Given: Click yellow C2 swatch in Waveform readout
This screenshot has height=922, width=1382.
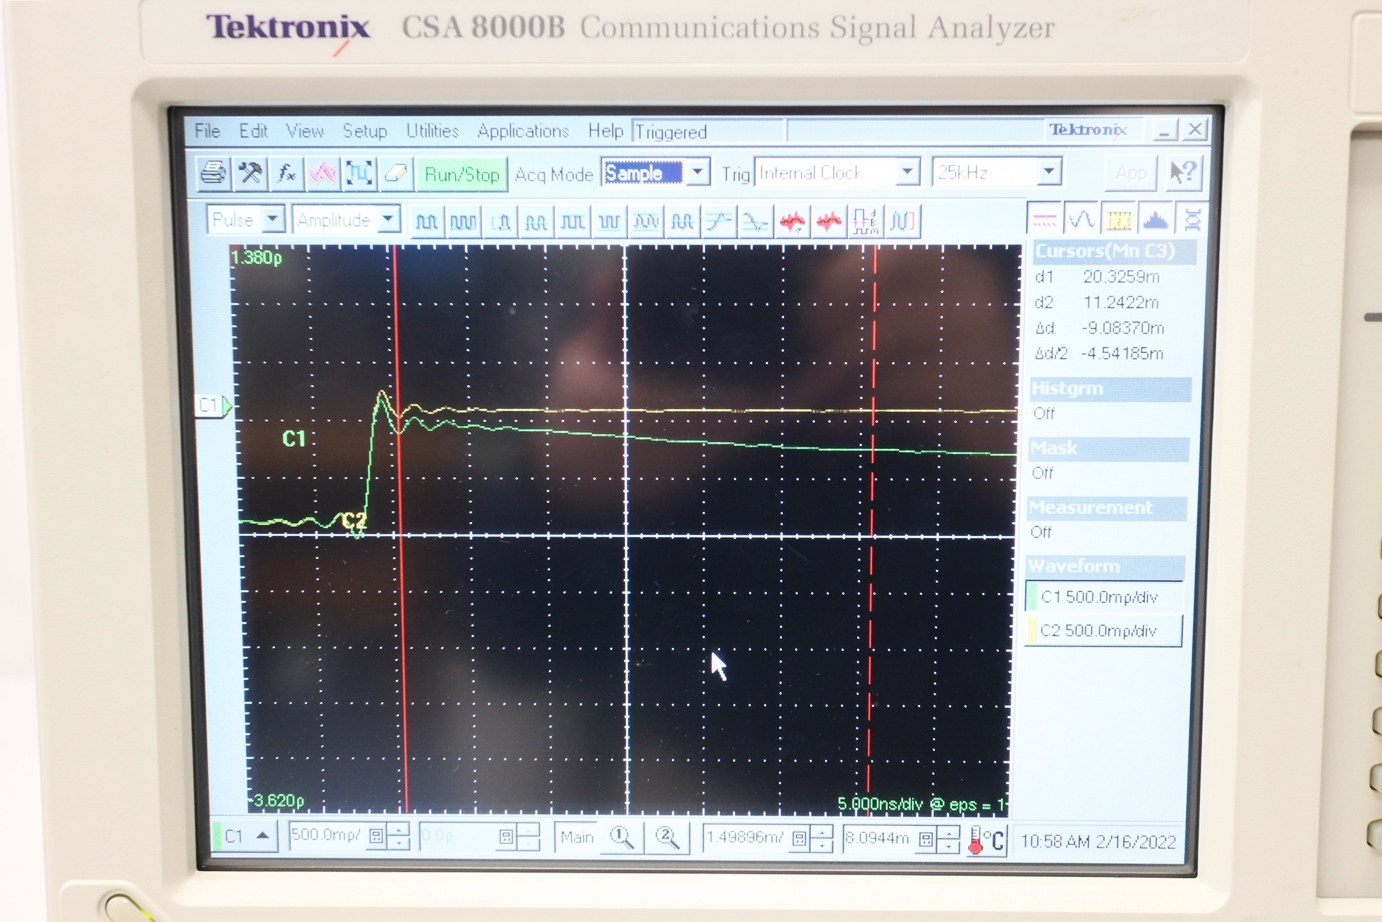Looking at the screenshot, I should (1030, 631).
